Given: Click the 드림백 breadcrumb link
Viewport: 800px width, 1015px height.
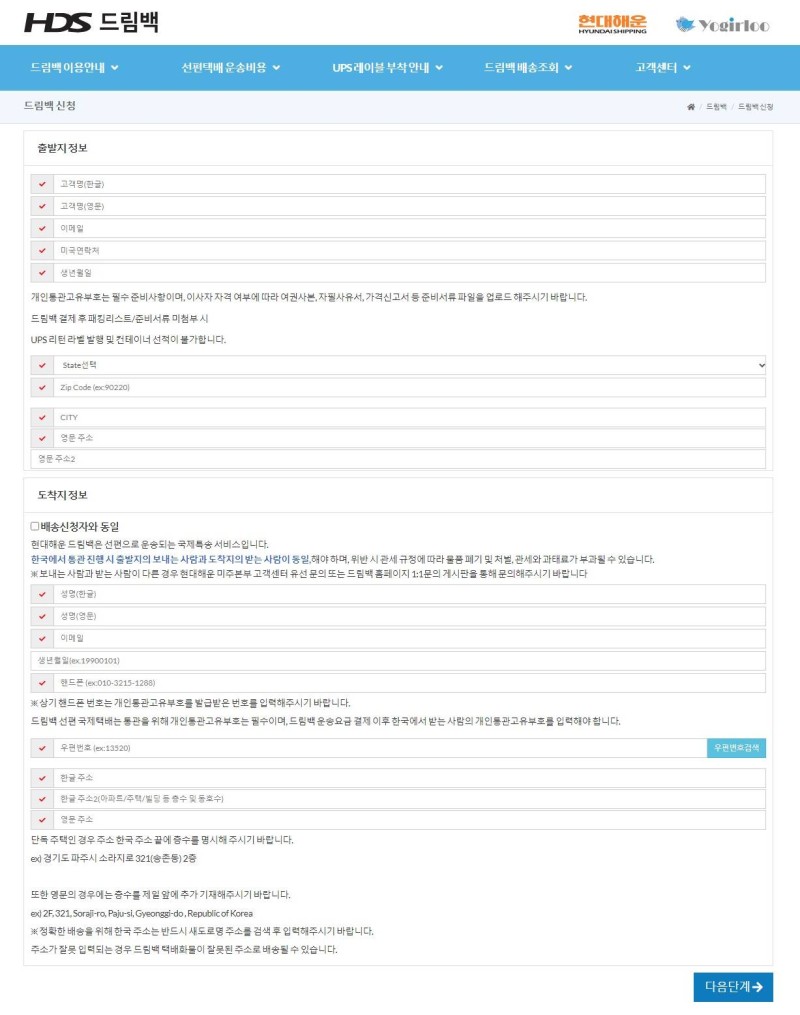Looking at the screenshot, I should point(716,107).
